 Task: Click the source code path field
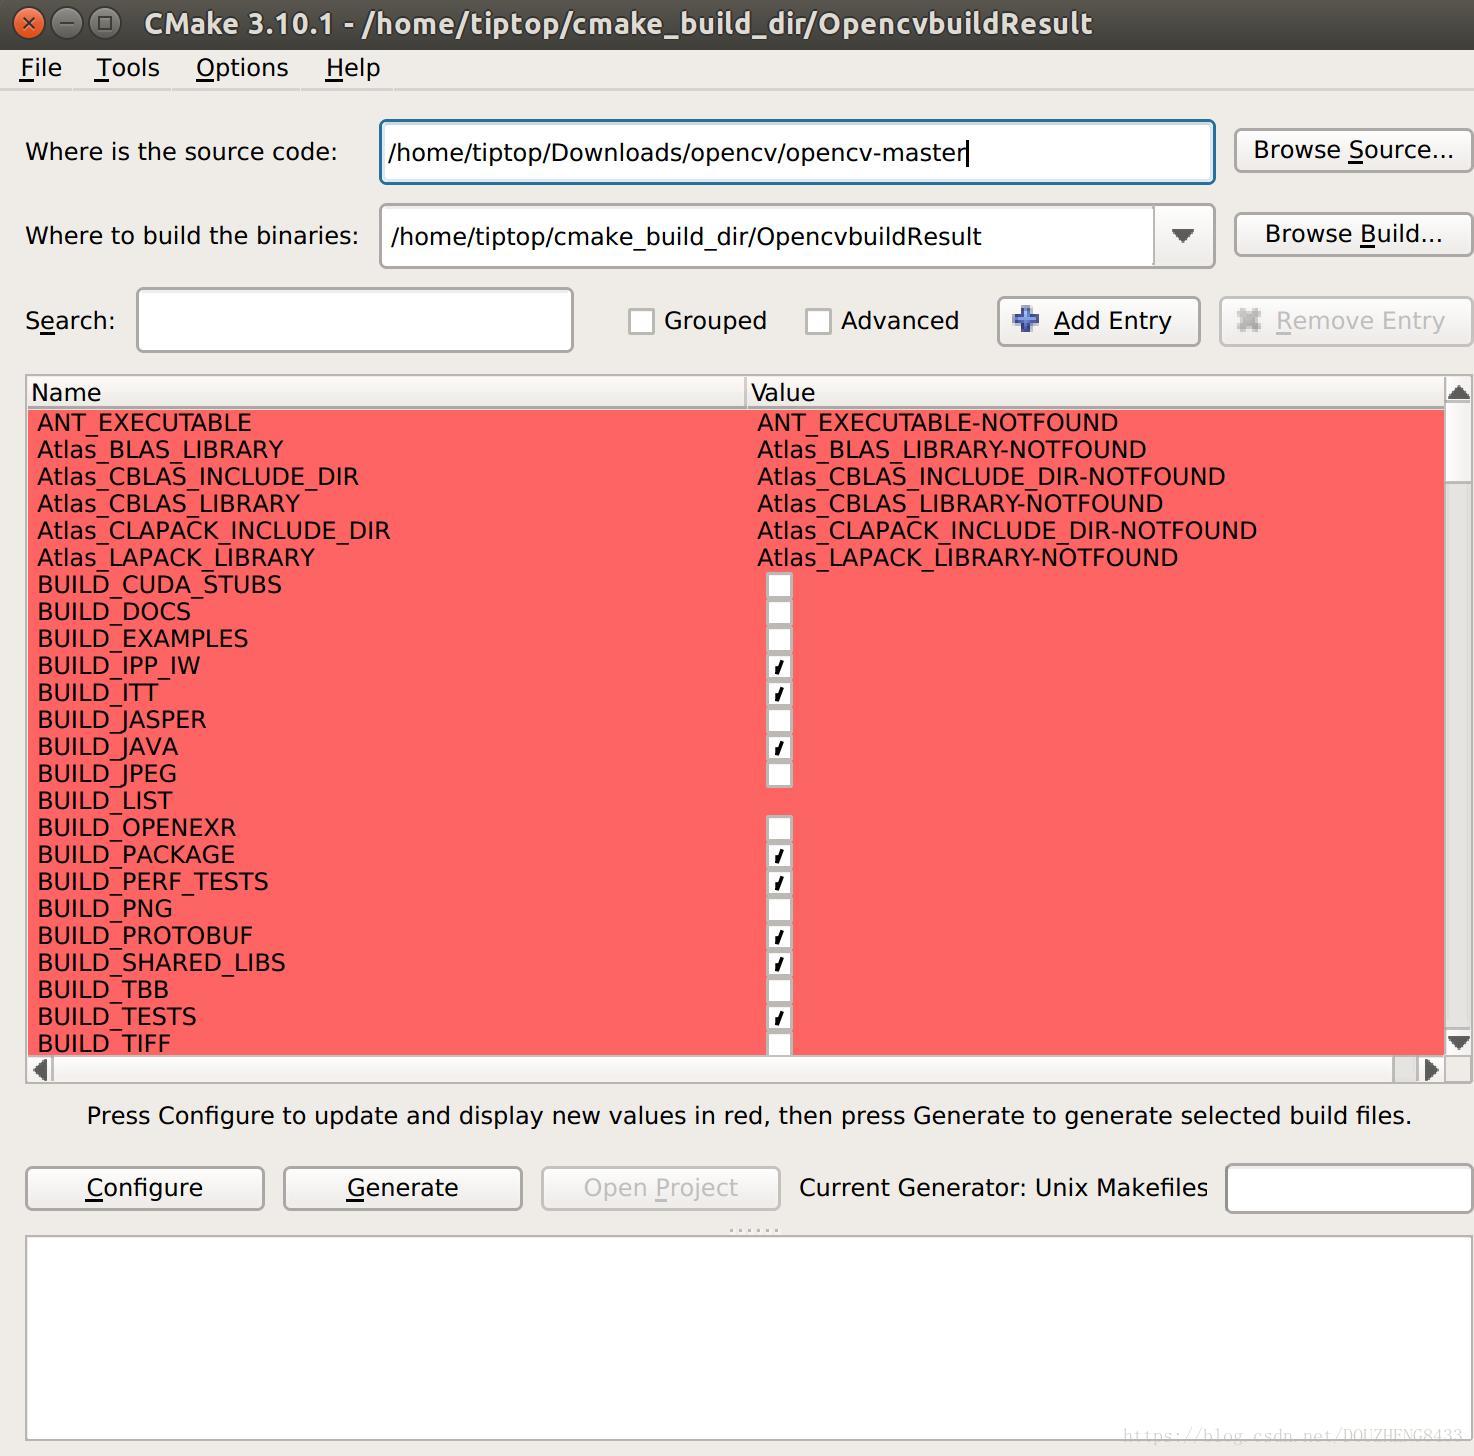coord(797,152)
